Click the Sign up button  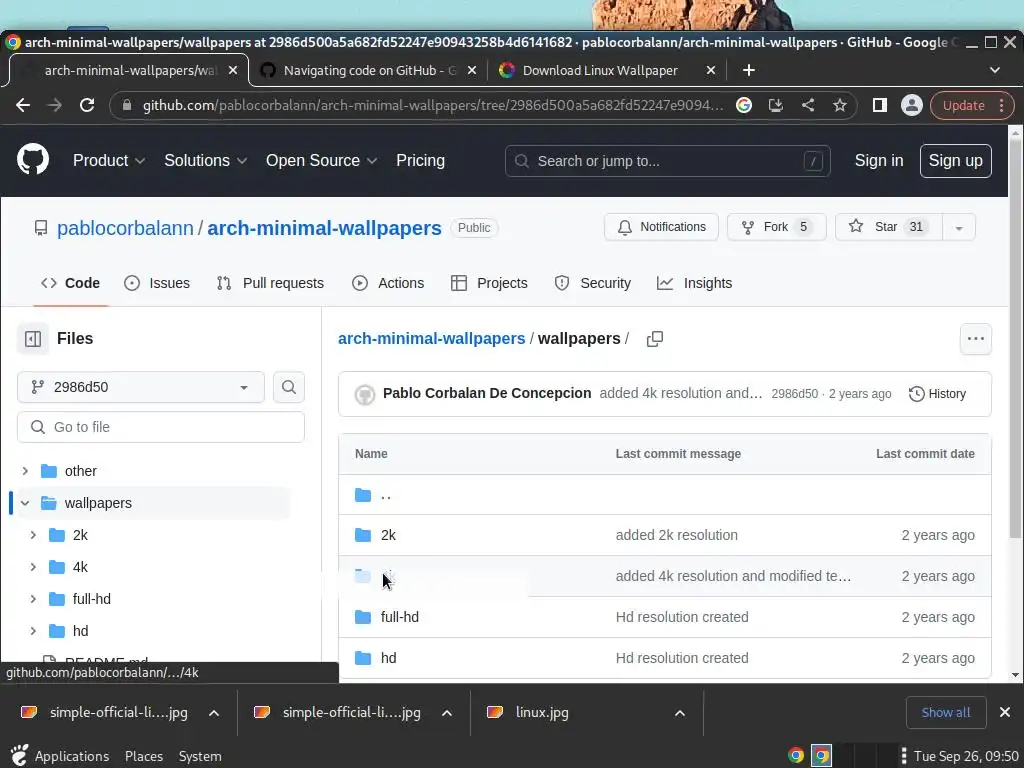[955, 161]
